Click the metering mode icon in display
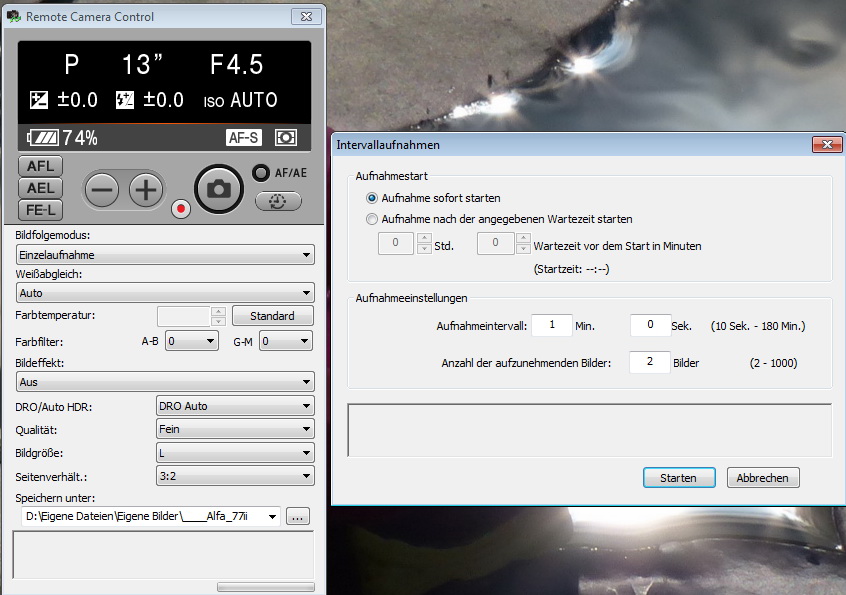This screenshot has width=846, height=595. [x=286, y=138]
